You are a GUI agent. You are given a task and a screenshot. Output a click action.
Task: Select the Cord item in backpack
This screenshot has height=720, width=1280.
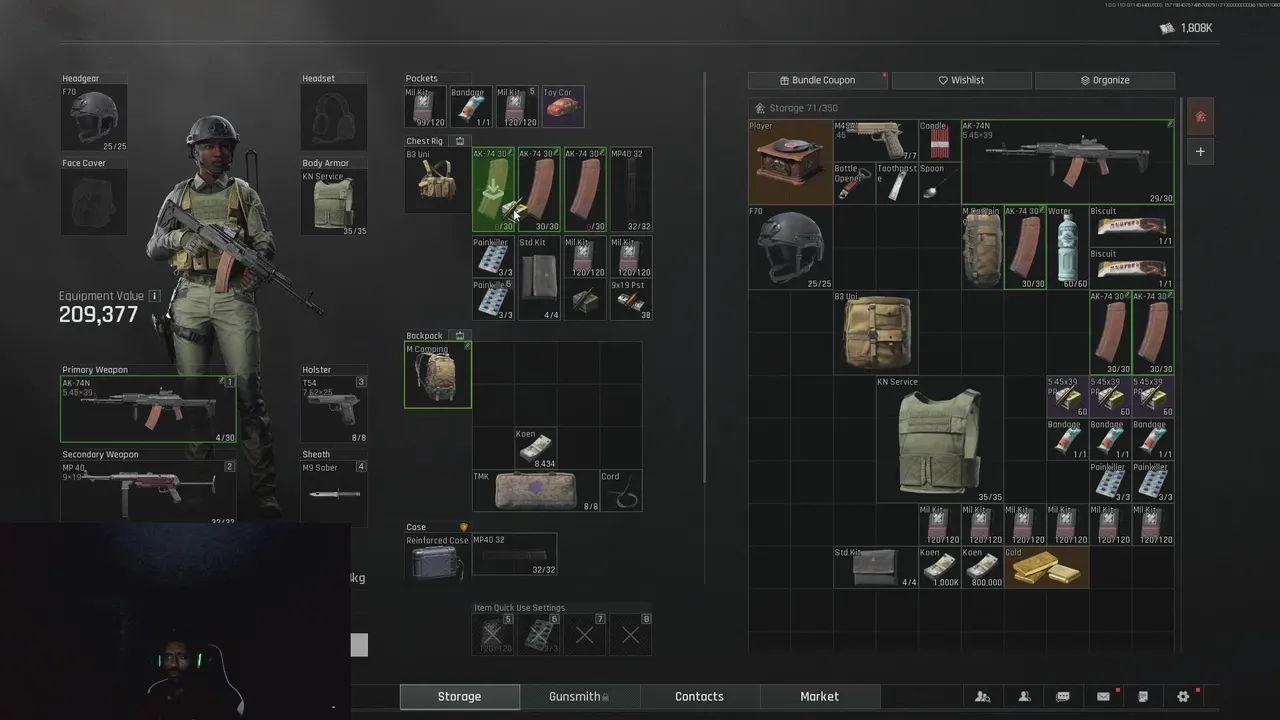(621, 491)
